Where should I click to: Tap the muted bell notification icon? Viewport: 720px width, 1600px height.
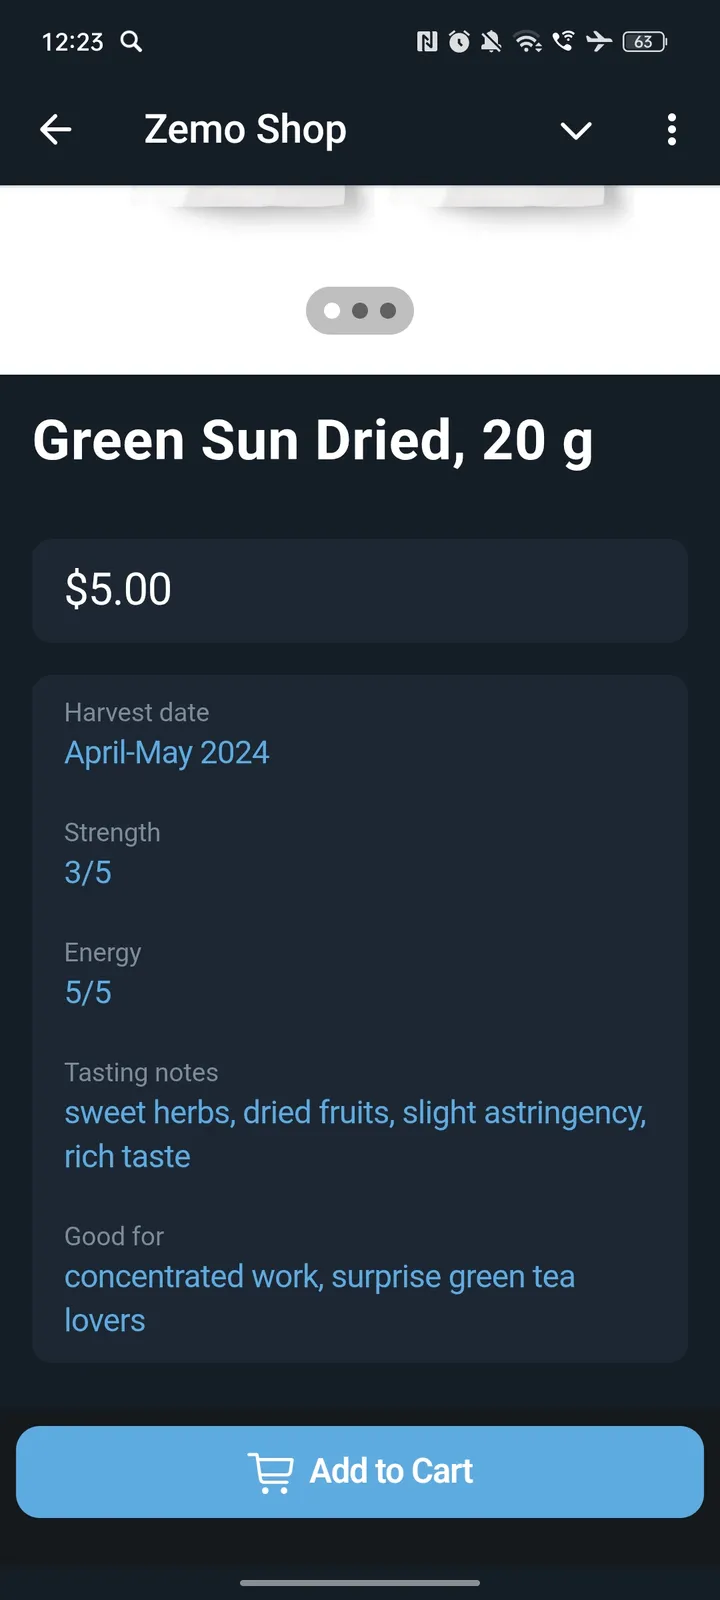tap(491, 41)
